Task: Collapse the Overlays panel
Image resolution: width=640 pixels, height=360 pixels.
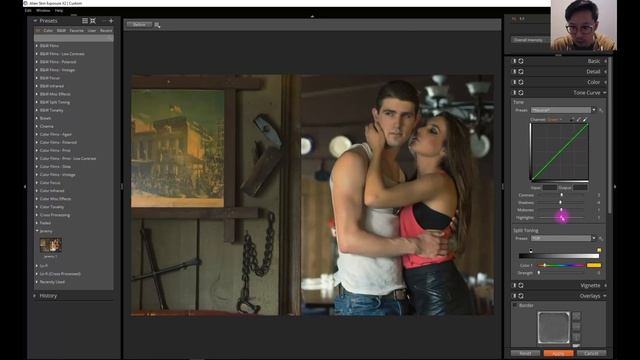Action: coord(605,296)
